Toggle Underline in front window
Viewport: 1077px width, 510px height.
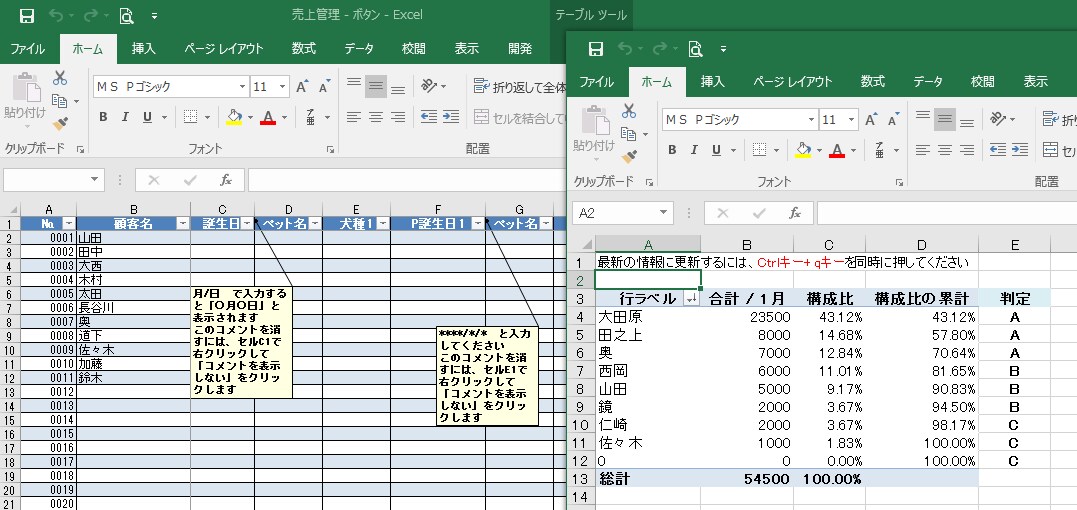(x=716, y=150)
